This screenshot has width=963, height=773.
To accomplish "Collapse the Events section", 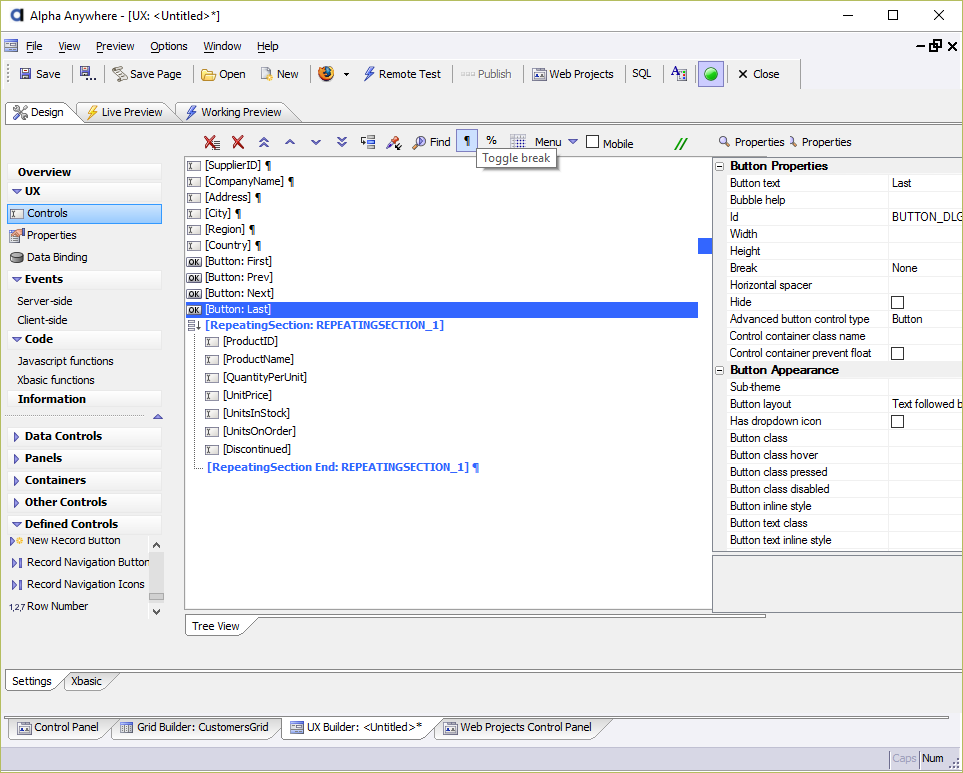I will 17,279.
